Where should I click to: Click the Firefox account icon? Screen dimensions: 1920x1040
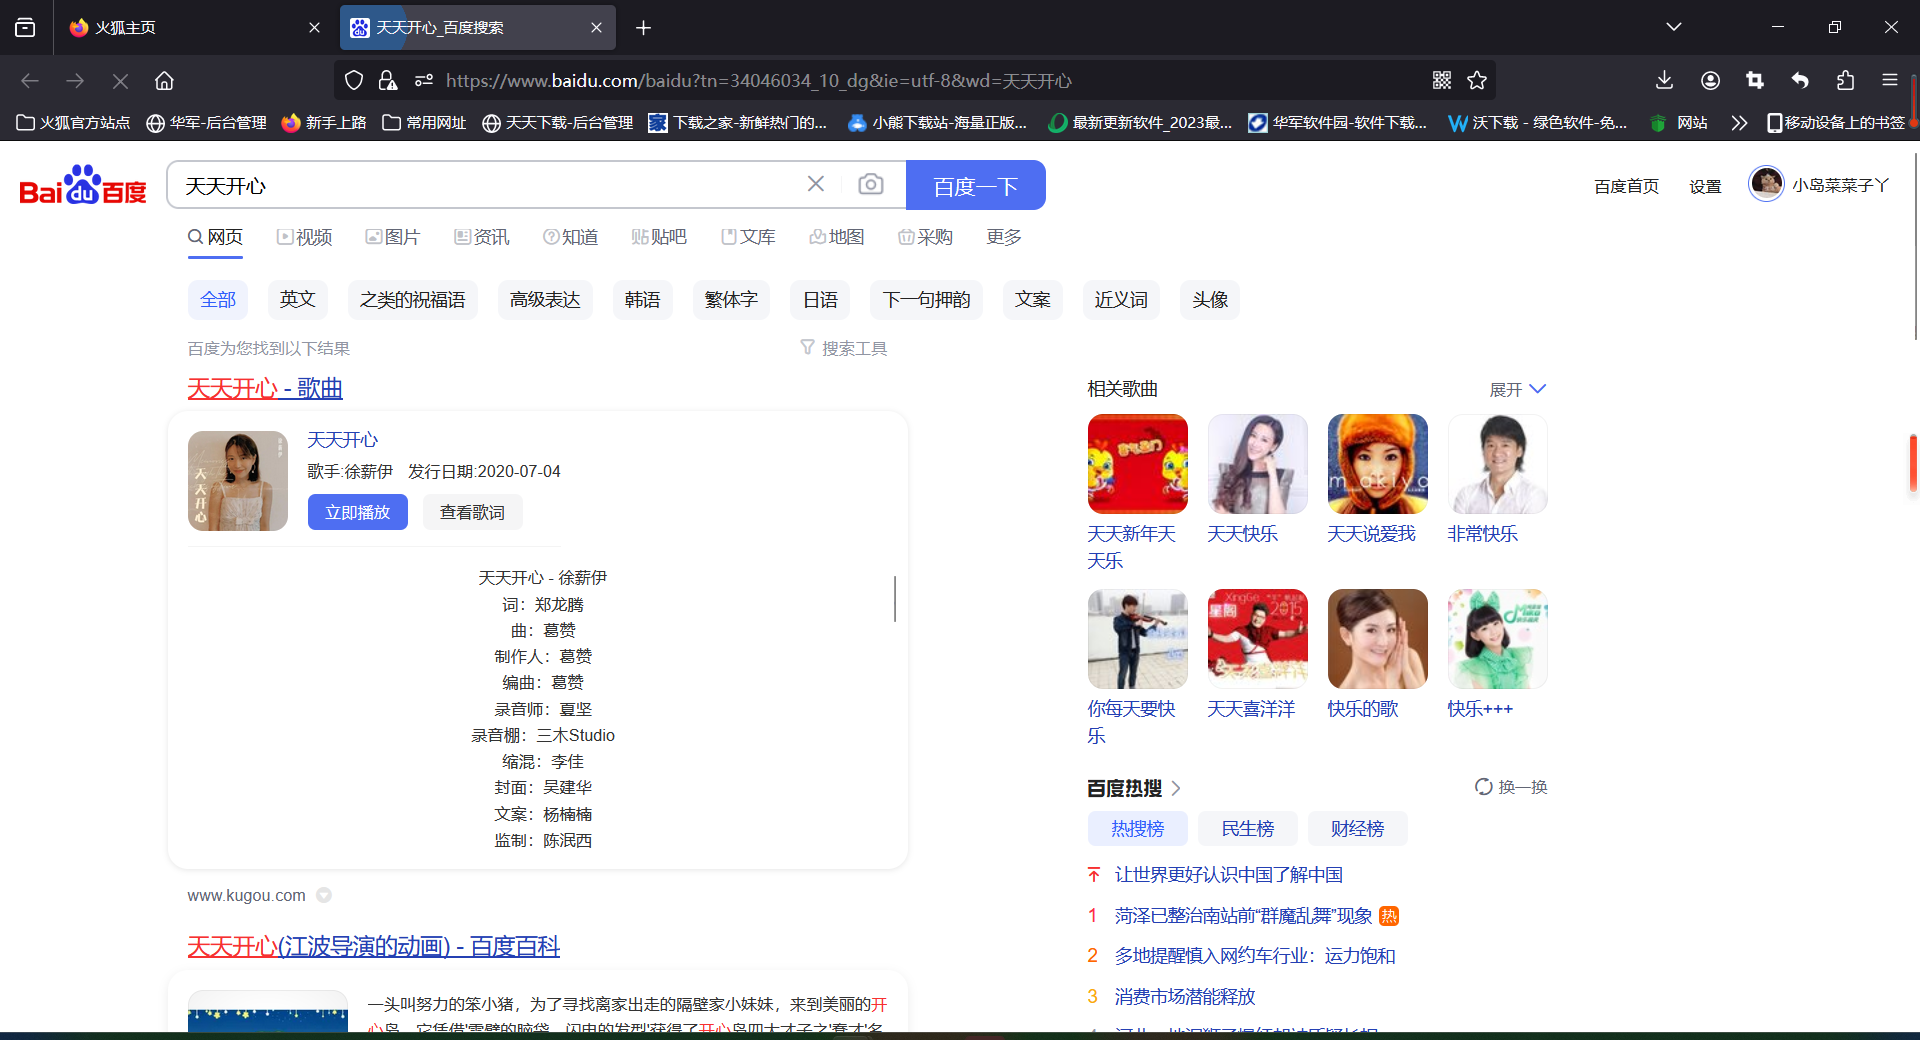tap(1710, 80)
